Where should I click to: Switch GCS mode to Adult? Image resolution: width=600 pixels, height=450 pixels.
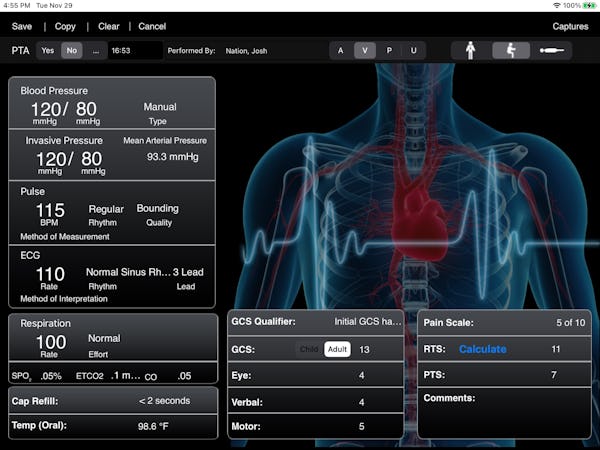(x=337, y=349)
